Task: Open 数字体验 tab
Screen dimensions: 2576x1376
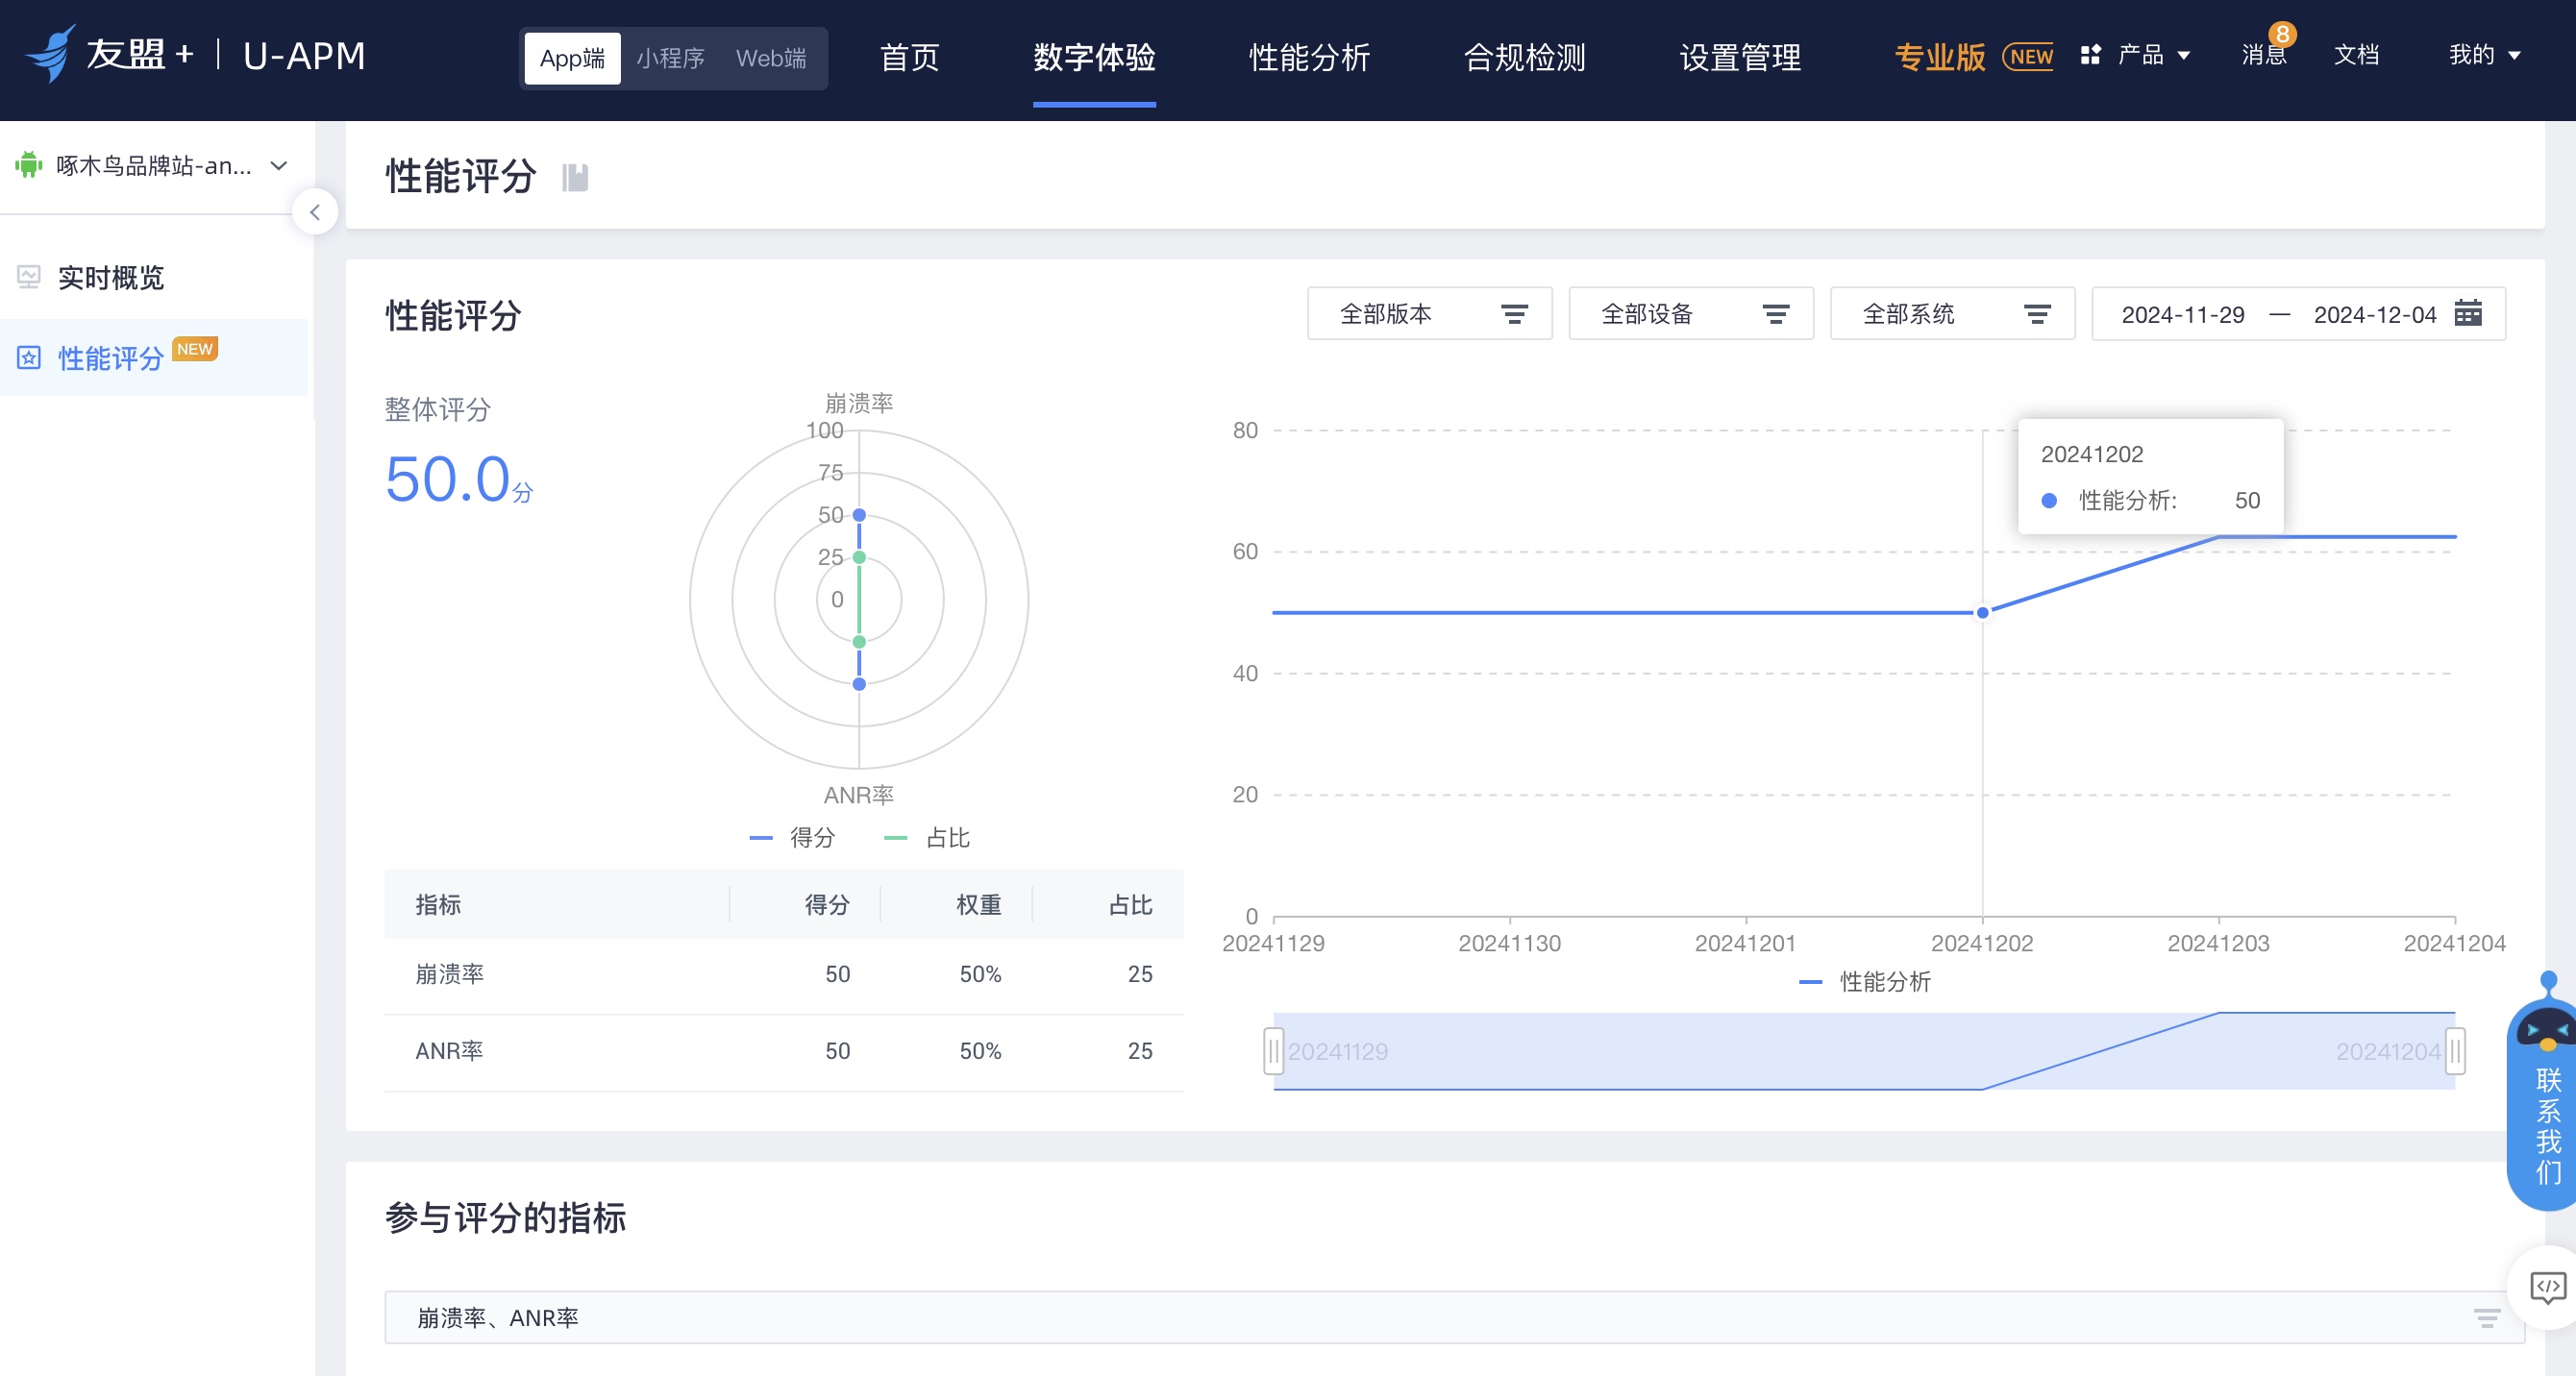Action: 1094,57
